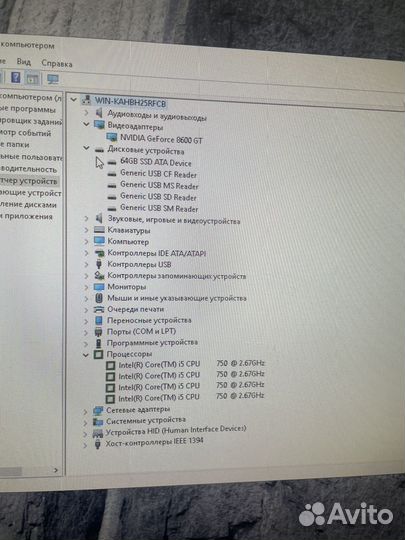Select the Мыши и иные указывающие устройства label
The image size is (405, 540).
pyautogui.click(x=177, y=298)
